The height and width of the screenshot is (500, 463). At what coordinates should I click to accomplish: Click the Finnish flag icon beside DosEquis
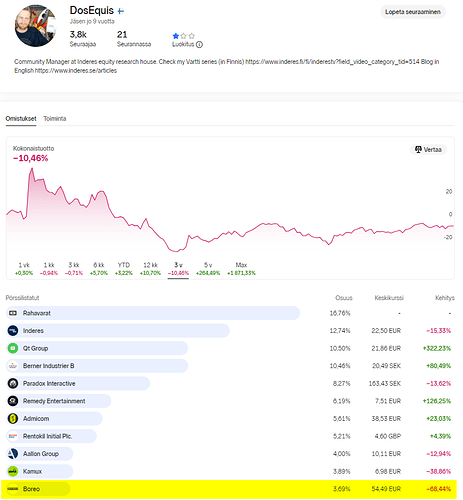[121, 11]
